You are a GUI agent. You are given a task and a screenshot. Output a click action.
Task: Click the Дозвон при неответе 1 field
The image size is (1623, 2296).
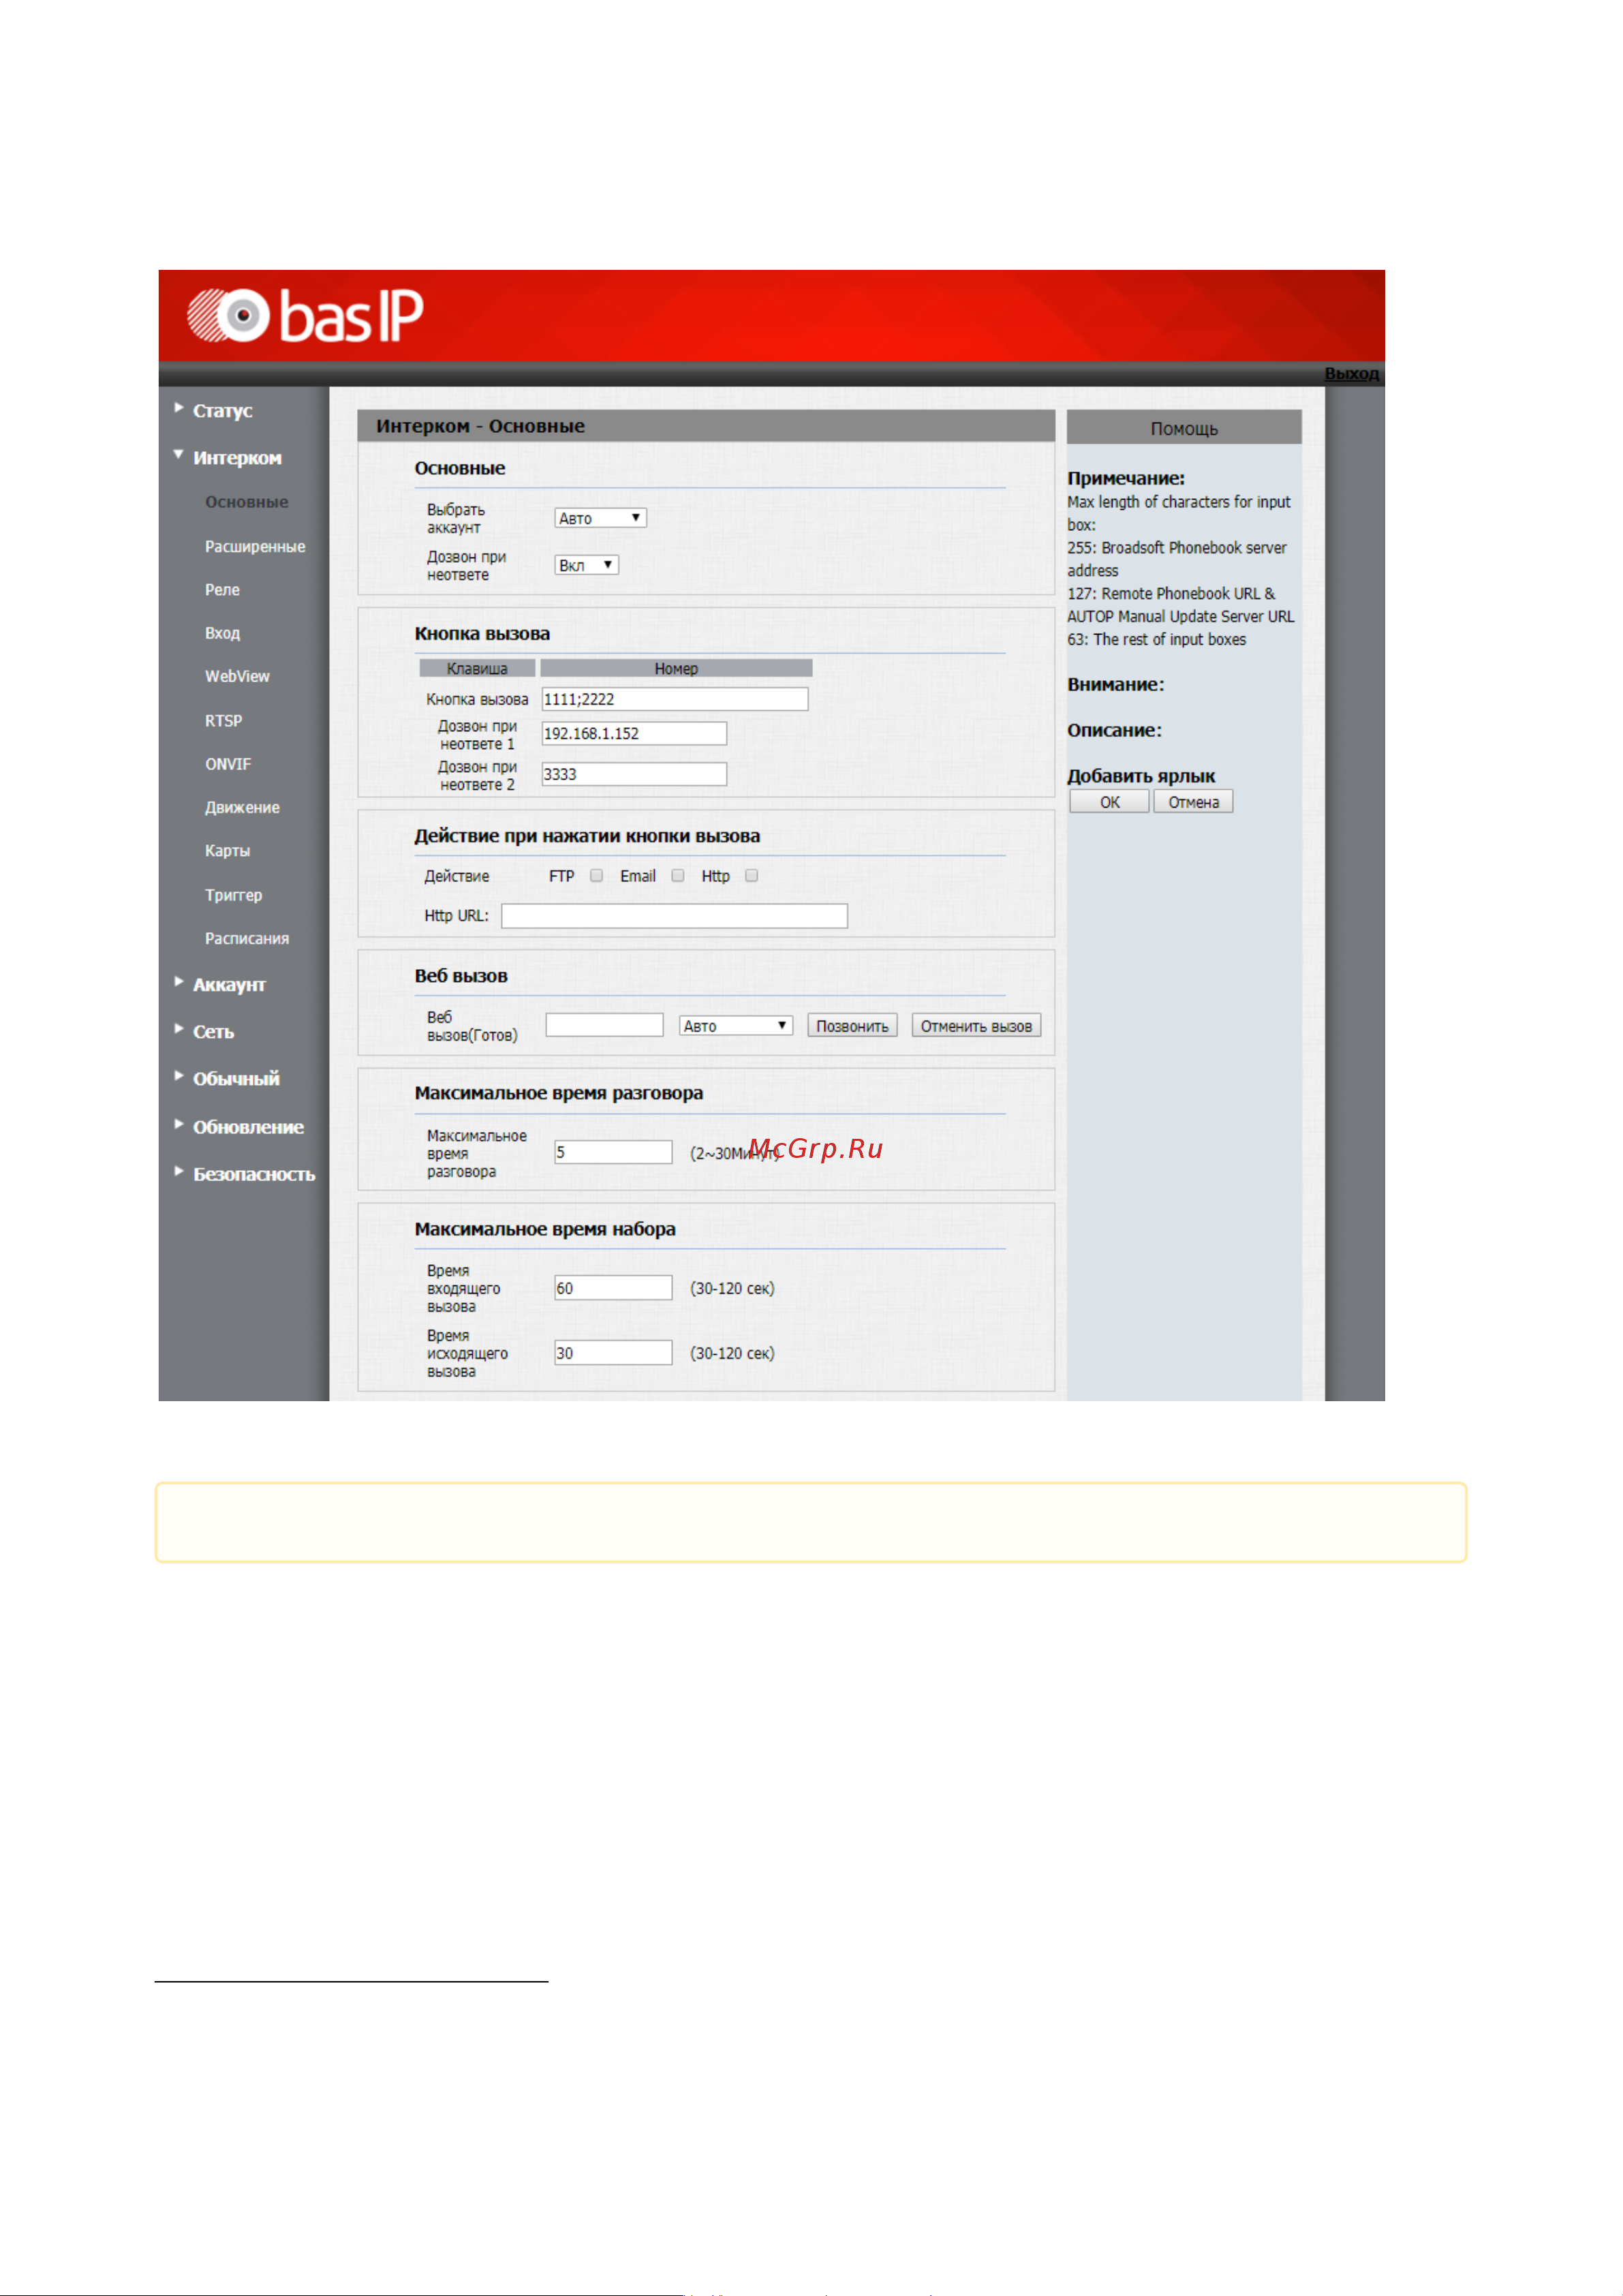[634, 733]
